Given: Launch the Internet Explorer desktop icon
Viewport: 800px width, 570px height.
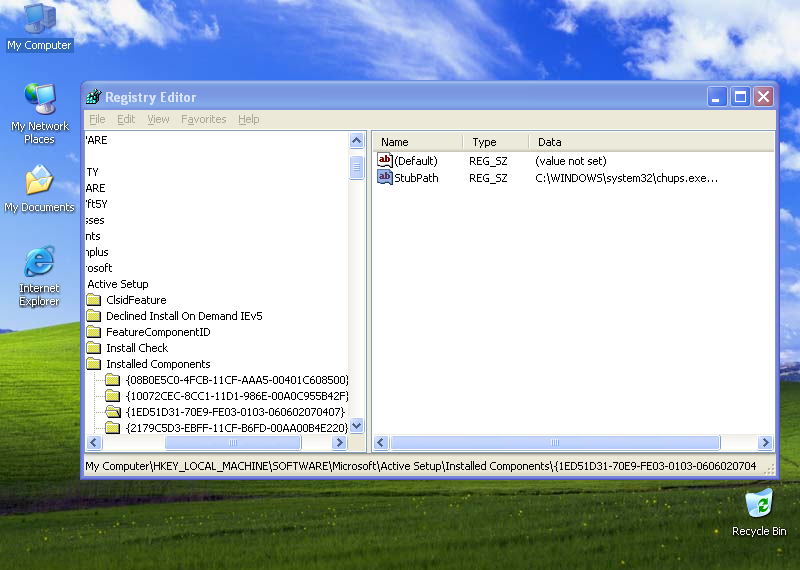Looking at the screenshot, I should click(x=39, y=276).
